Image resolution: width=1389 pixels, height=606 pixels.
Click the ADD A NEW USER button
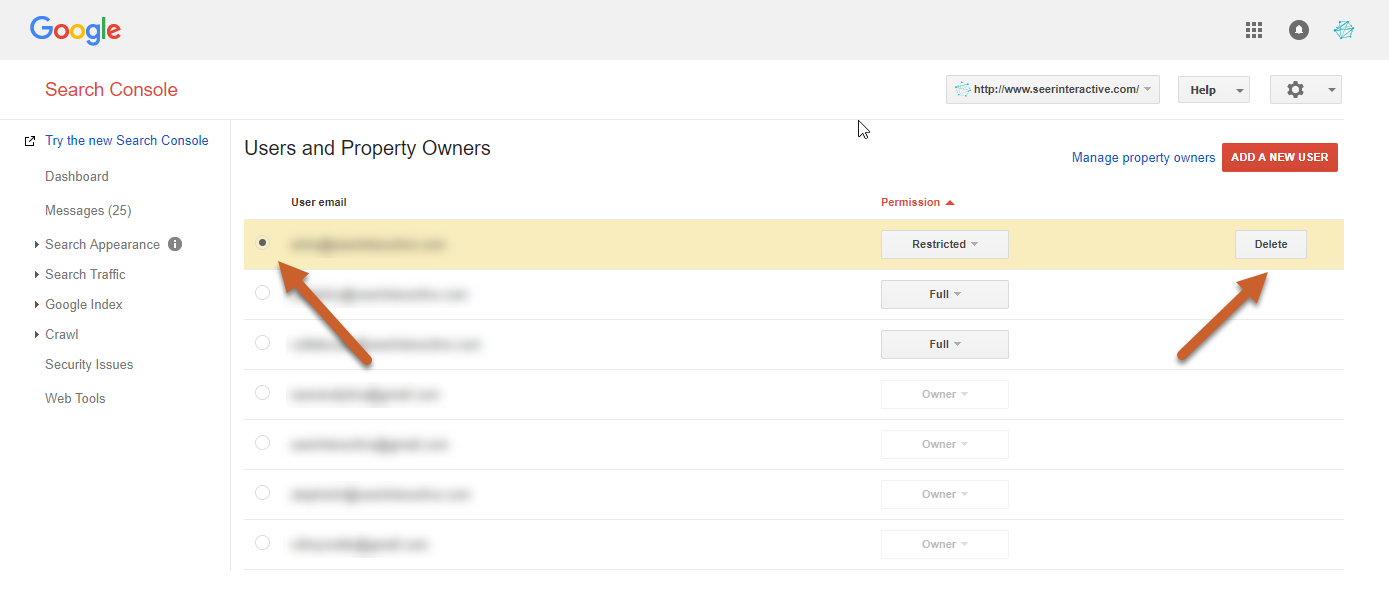(x=1279, y=158)
